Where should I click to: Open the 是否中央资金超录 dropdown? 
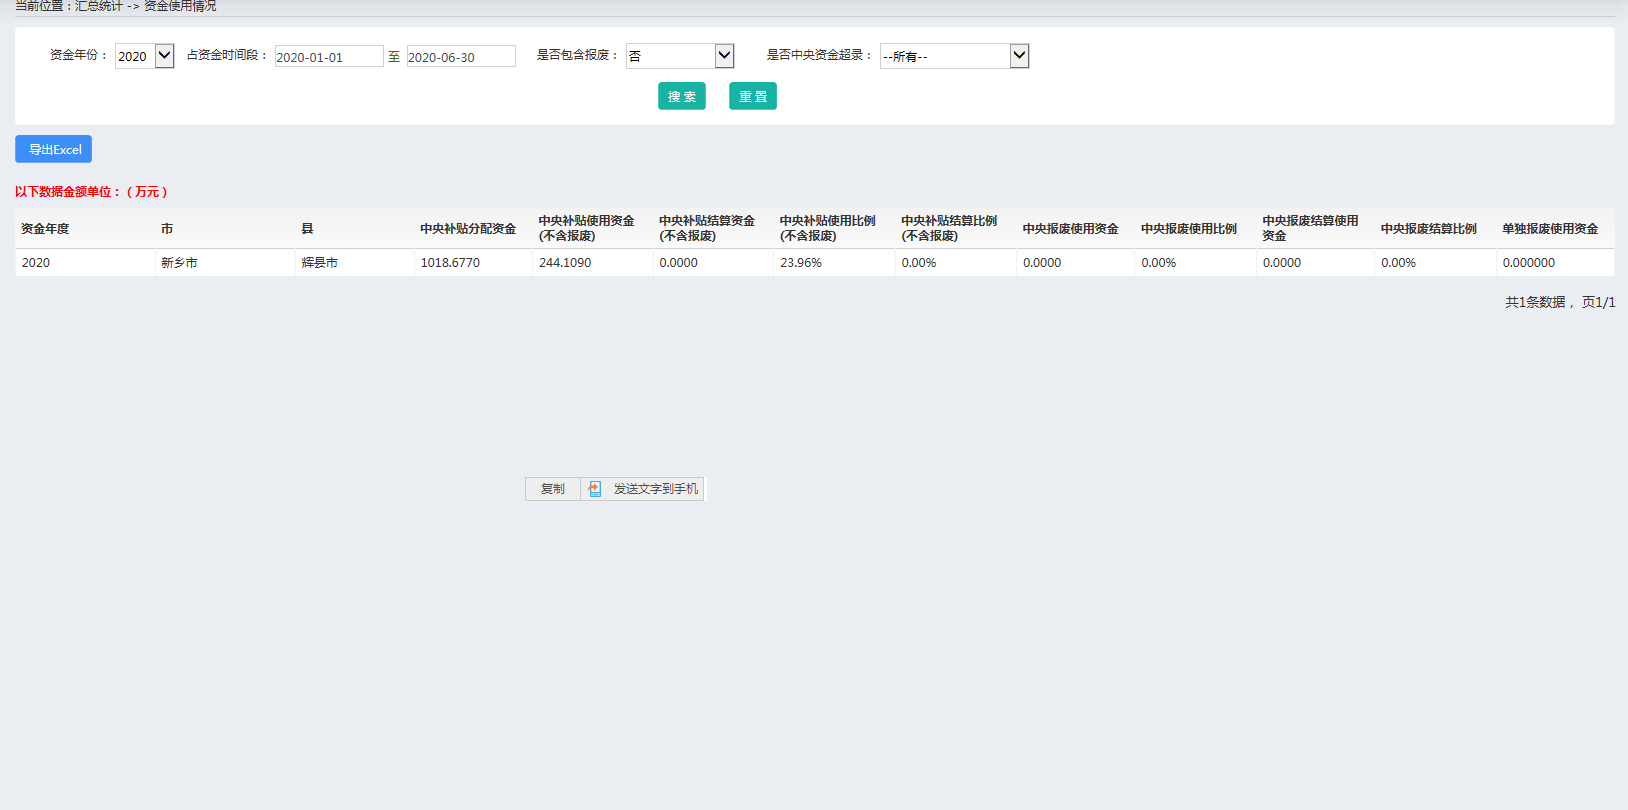pyautogui.click(x=954, y=56)
